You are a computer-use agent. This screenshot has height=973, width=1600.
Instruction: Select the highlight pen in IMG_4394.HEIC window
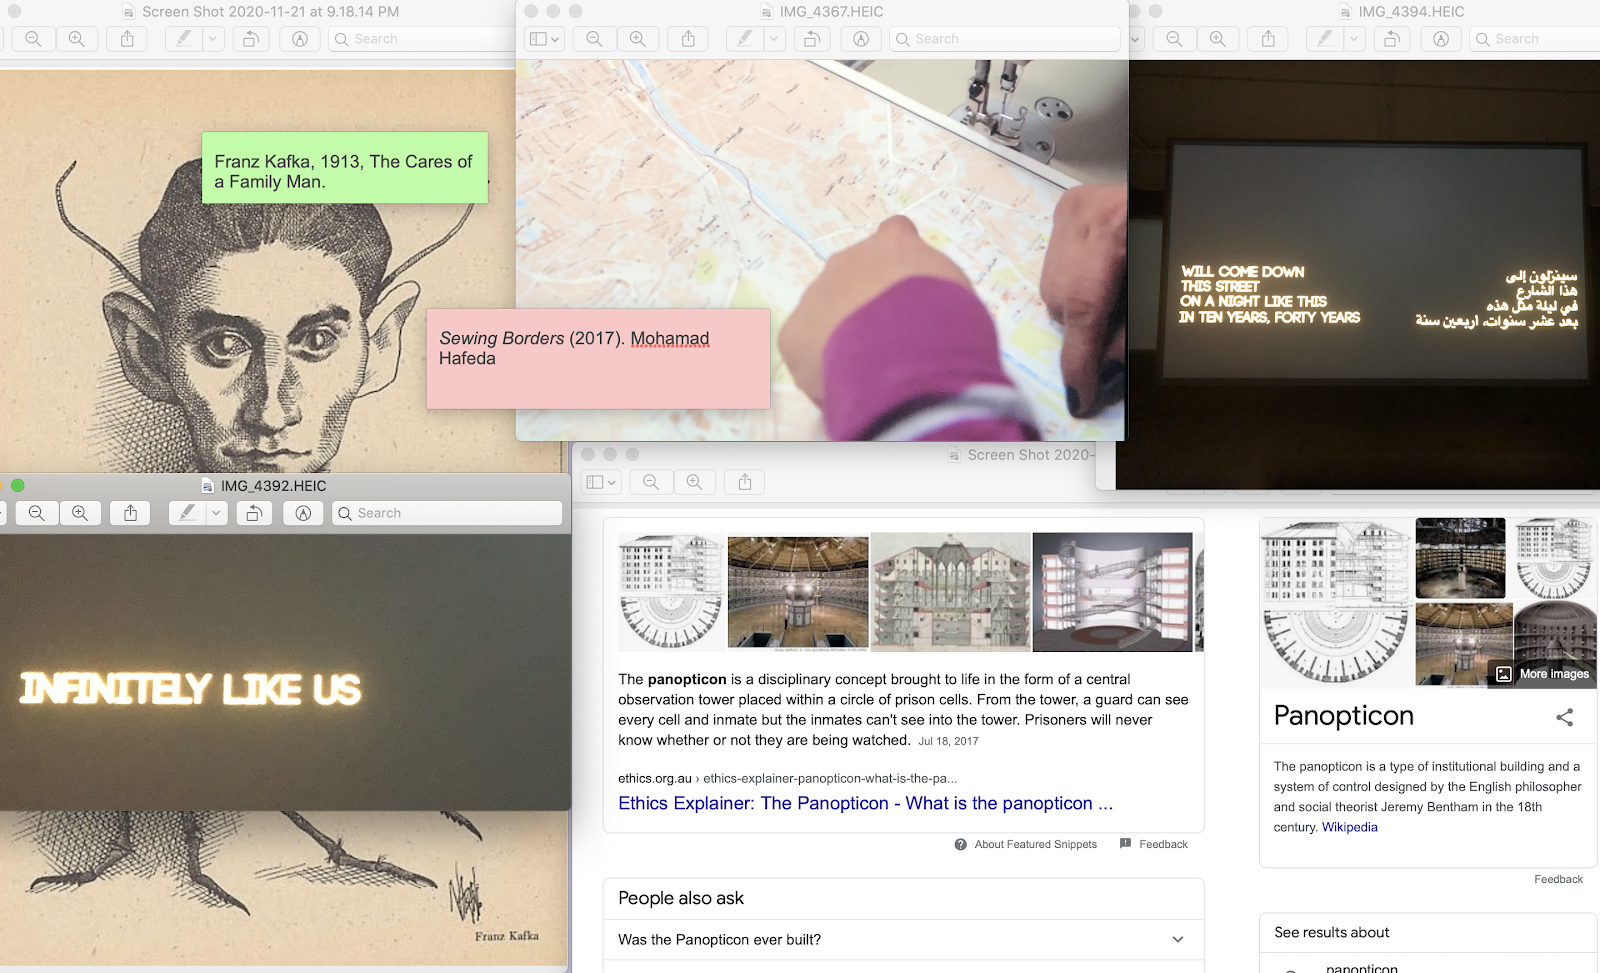tap(1324, 39)
